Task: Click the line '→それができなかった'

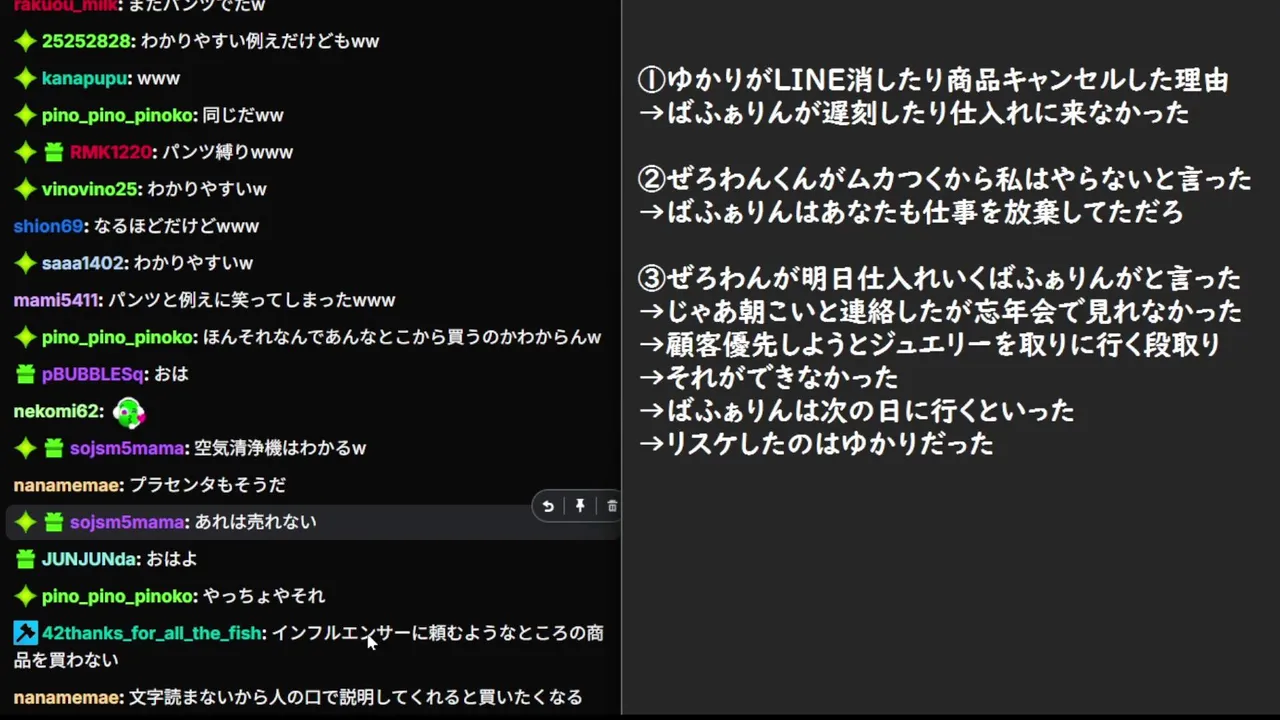Action: click(x=768, y=377)
